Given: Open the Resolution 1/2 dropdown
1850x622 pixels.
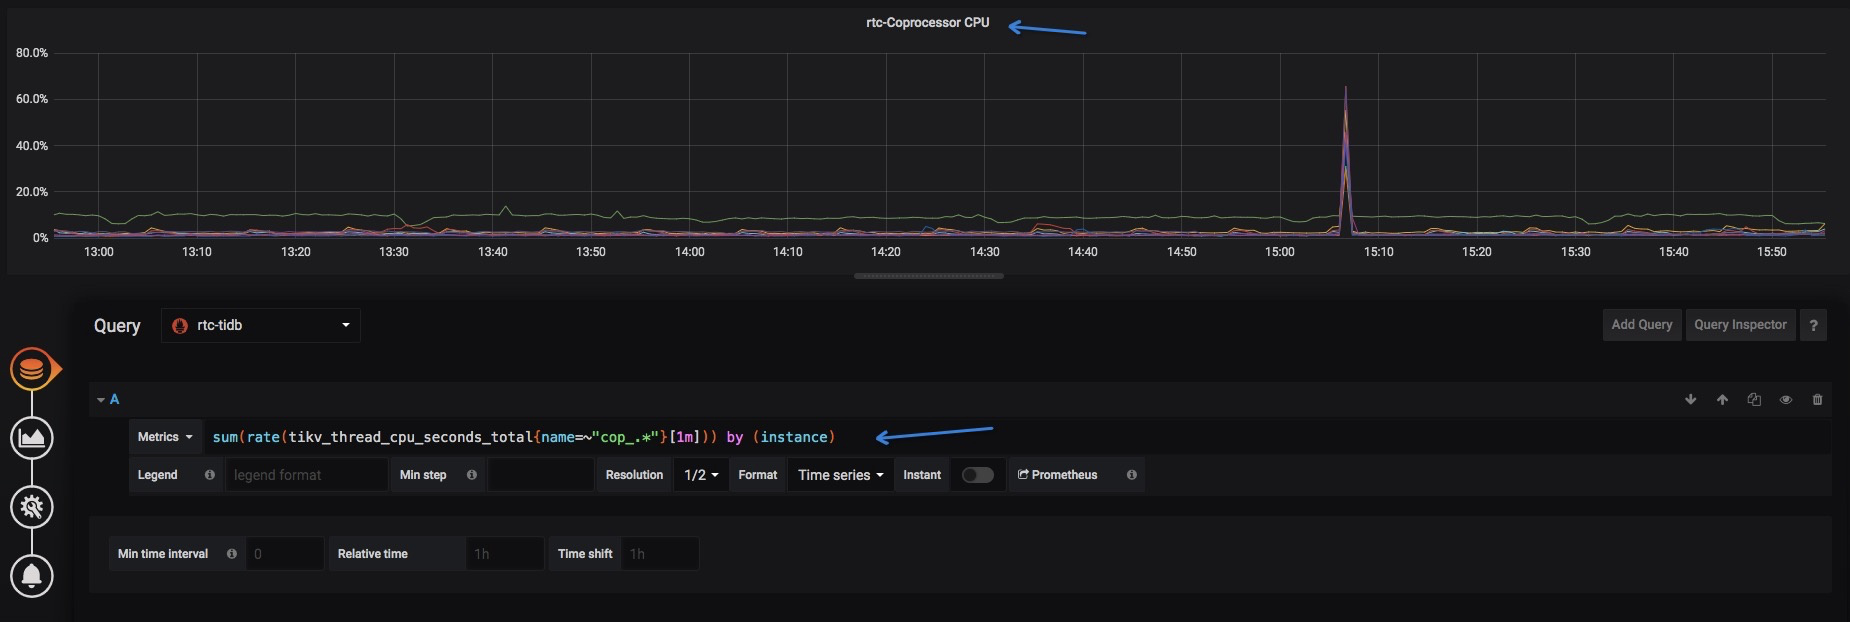Looking at the screenshot, I should point(701,475).
